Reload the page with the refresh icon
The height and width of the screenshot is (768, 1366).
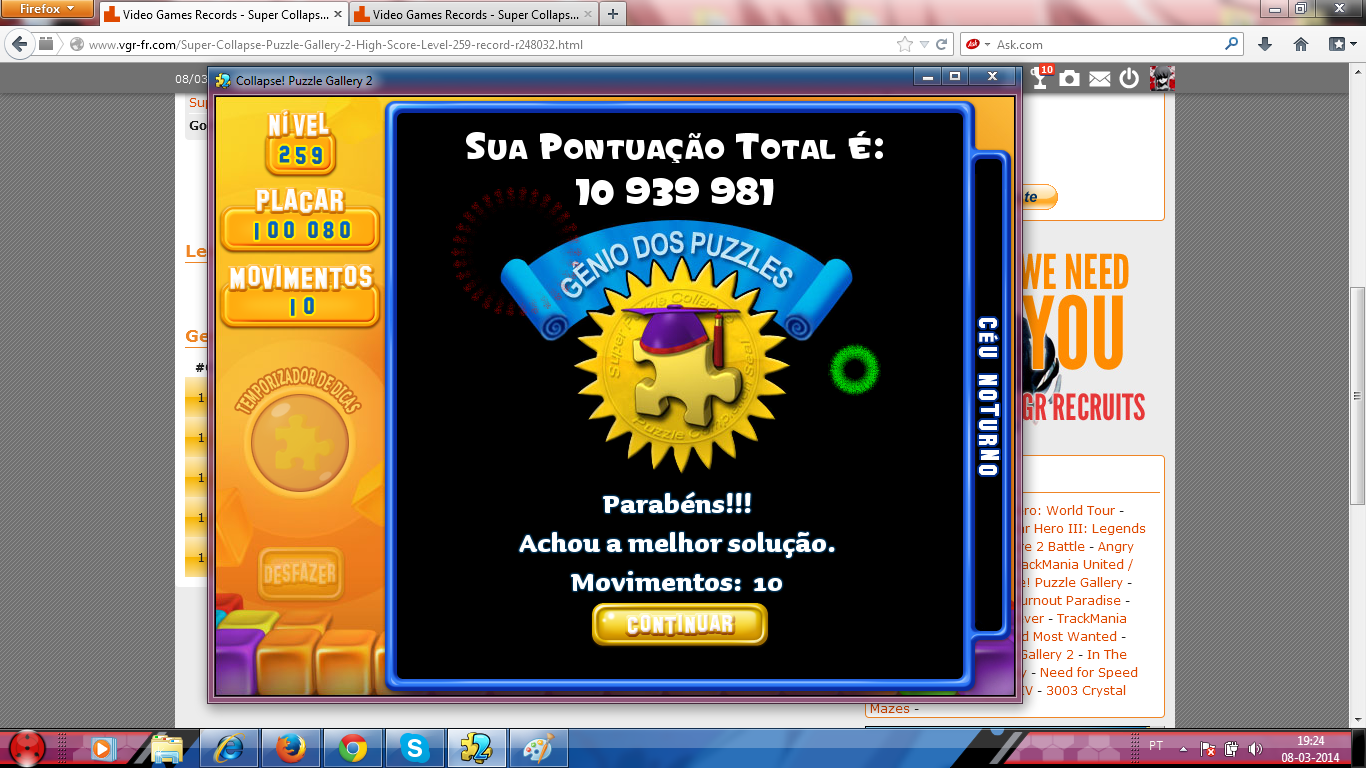click(x=942, y=45)
